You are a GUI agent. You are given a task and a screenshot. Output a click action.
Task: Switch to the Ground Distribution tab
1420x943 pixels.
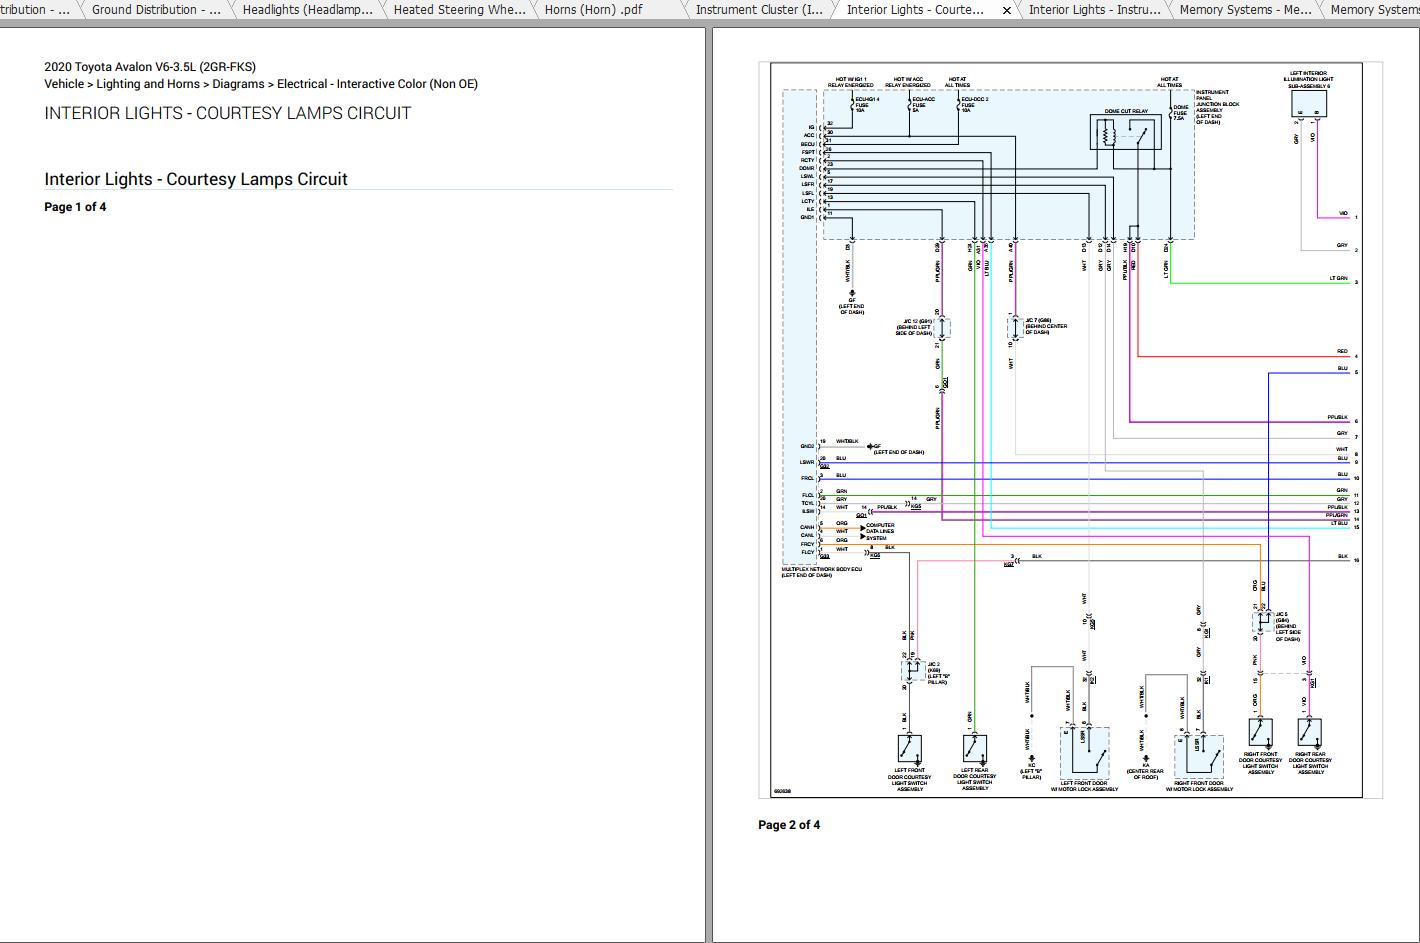(x=156, y=10)
